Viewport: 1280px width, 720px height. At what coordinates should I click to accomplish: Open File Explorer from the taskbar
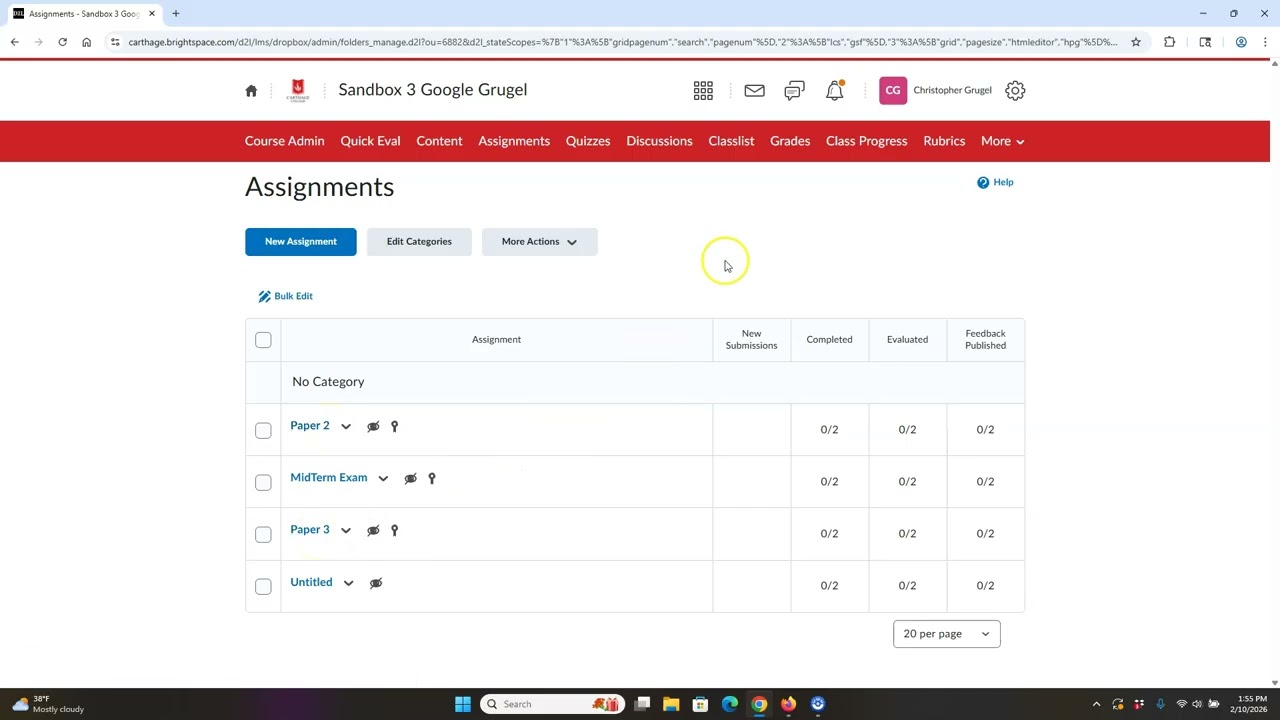671,704
